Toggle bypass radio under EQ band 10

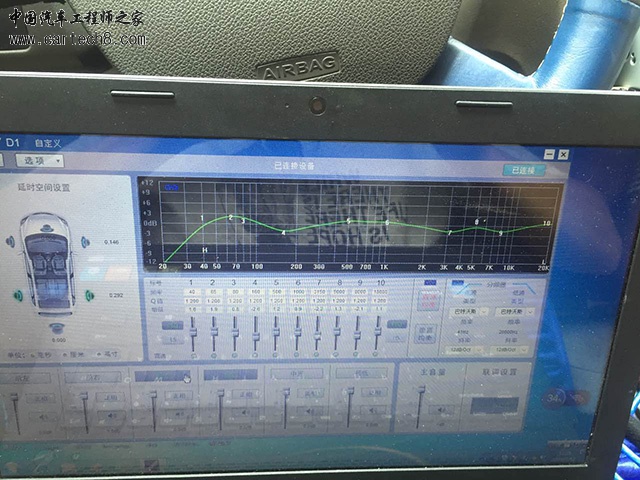(376, 353)
